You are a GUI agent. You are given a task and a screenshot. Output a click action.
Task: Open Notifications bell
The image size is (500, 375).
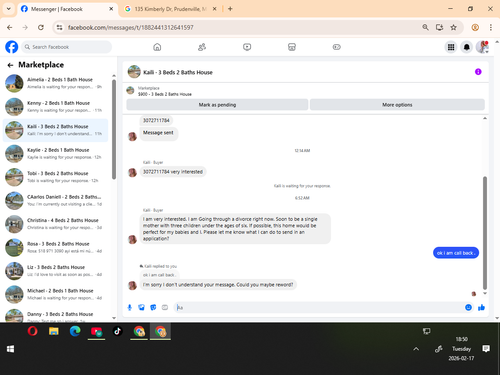tap(467, 47)
